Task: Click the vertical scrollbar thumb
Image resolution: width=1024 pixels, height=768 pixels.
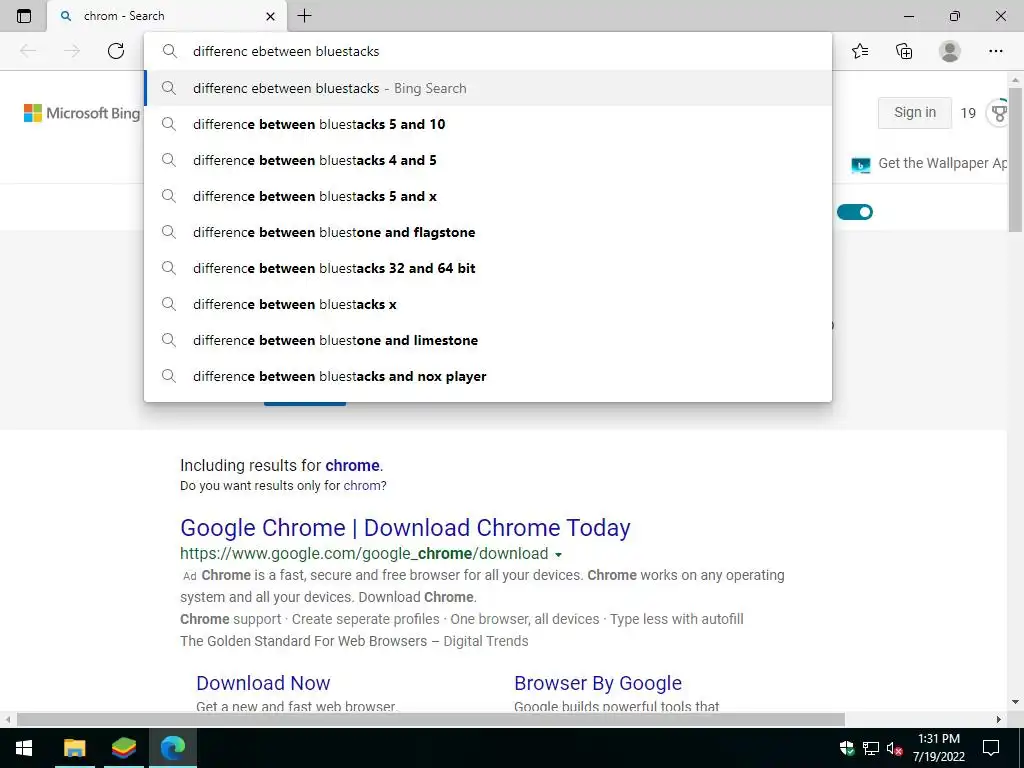Action: 1015,160
